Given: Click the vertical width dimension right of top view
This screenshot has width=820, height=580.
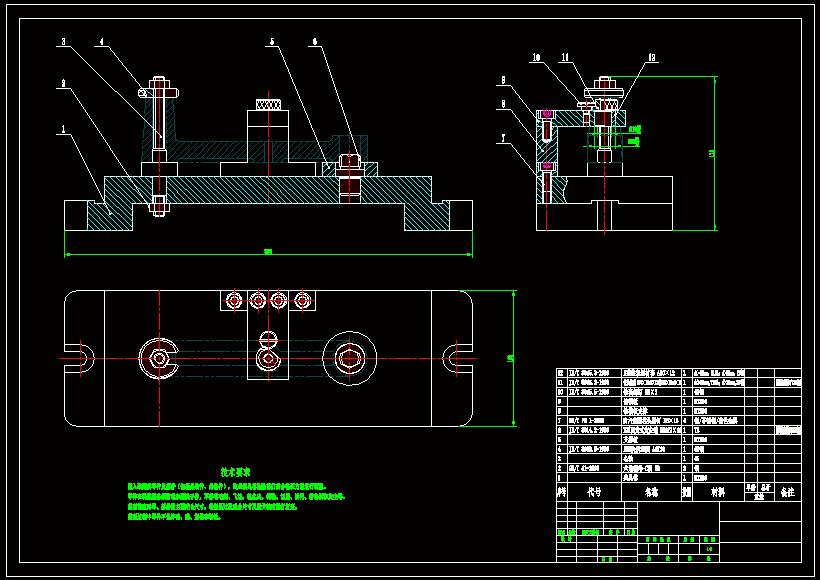Looking at the screenshot, I should (x=511, y=357).
